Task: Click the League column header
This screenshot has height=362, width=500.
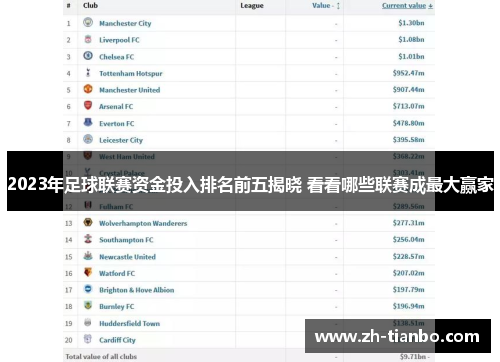Action: (x=252, y=6)
